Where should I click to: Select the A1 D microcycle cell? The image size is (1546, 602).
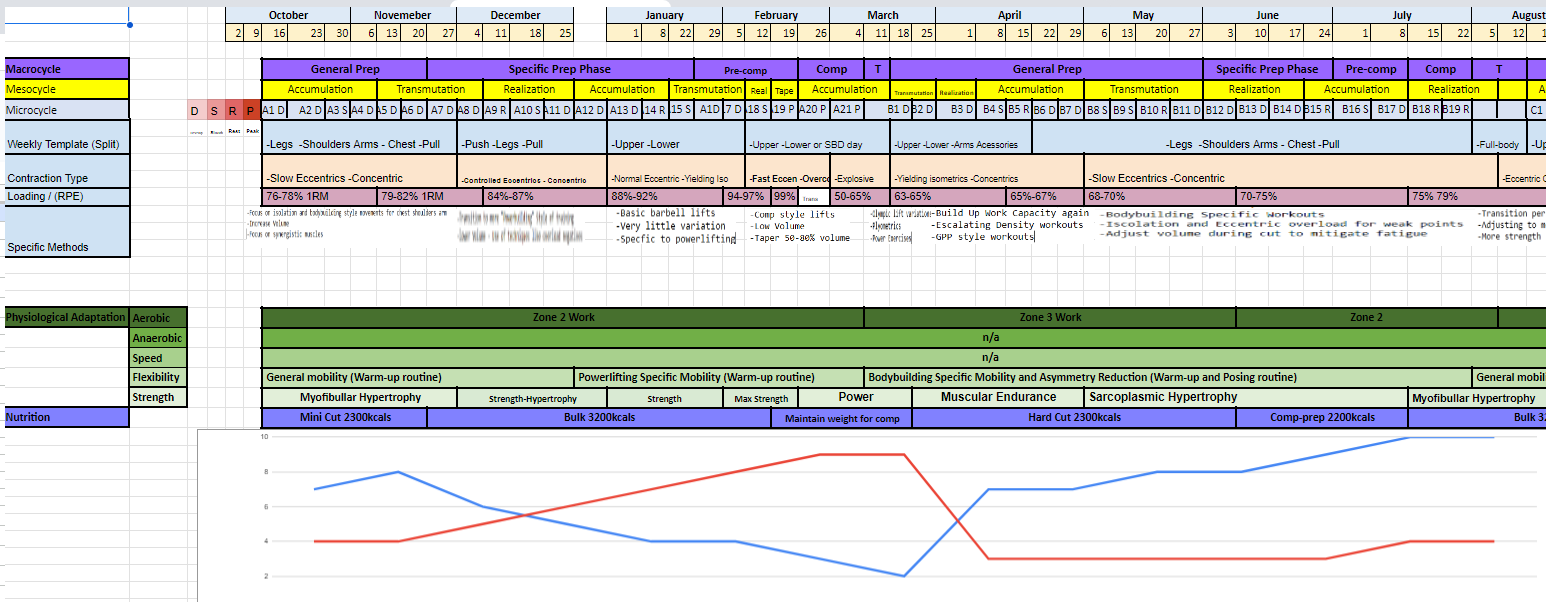[x=272, y=110]
